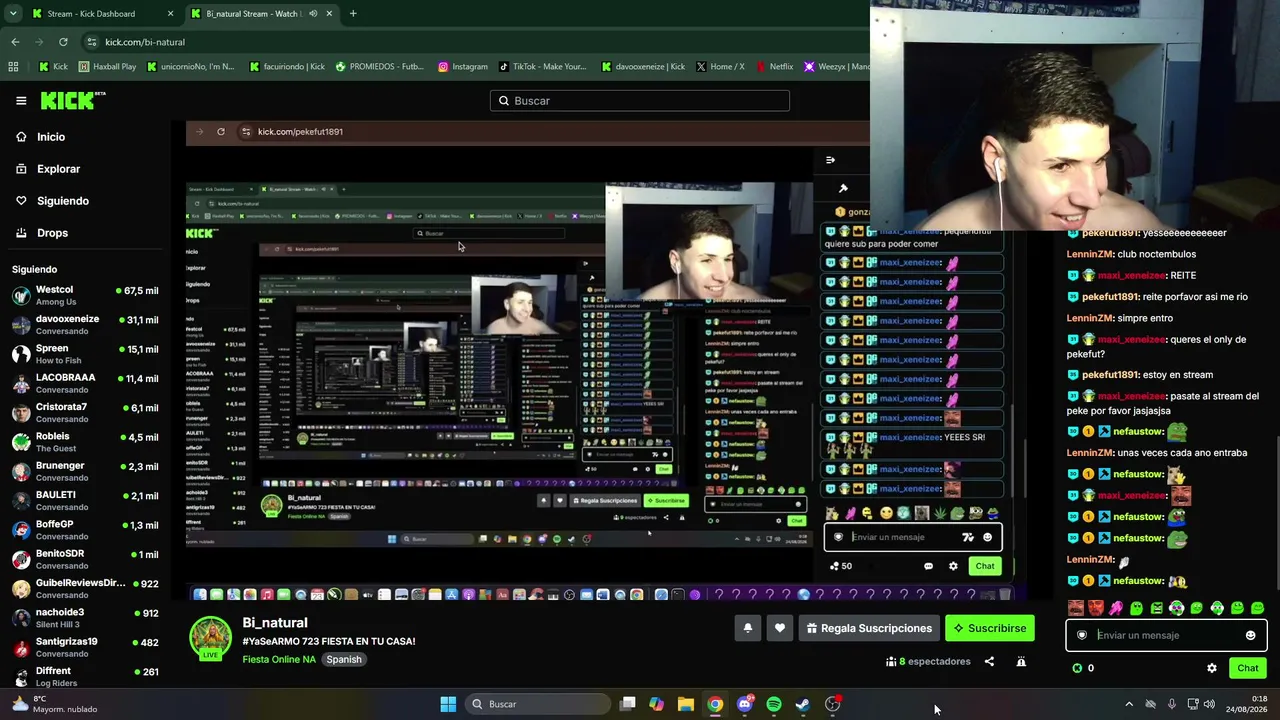Viewport: 1280px width, 720px height.
Task: Open BoffeGP channel in sidebar
Action: point(86,530)
